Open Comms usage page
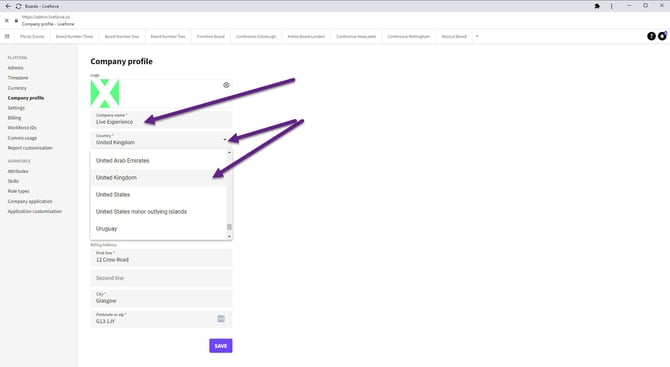This screenshot has width=670, height=367. pyautogui.click(x=22, y=138)
